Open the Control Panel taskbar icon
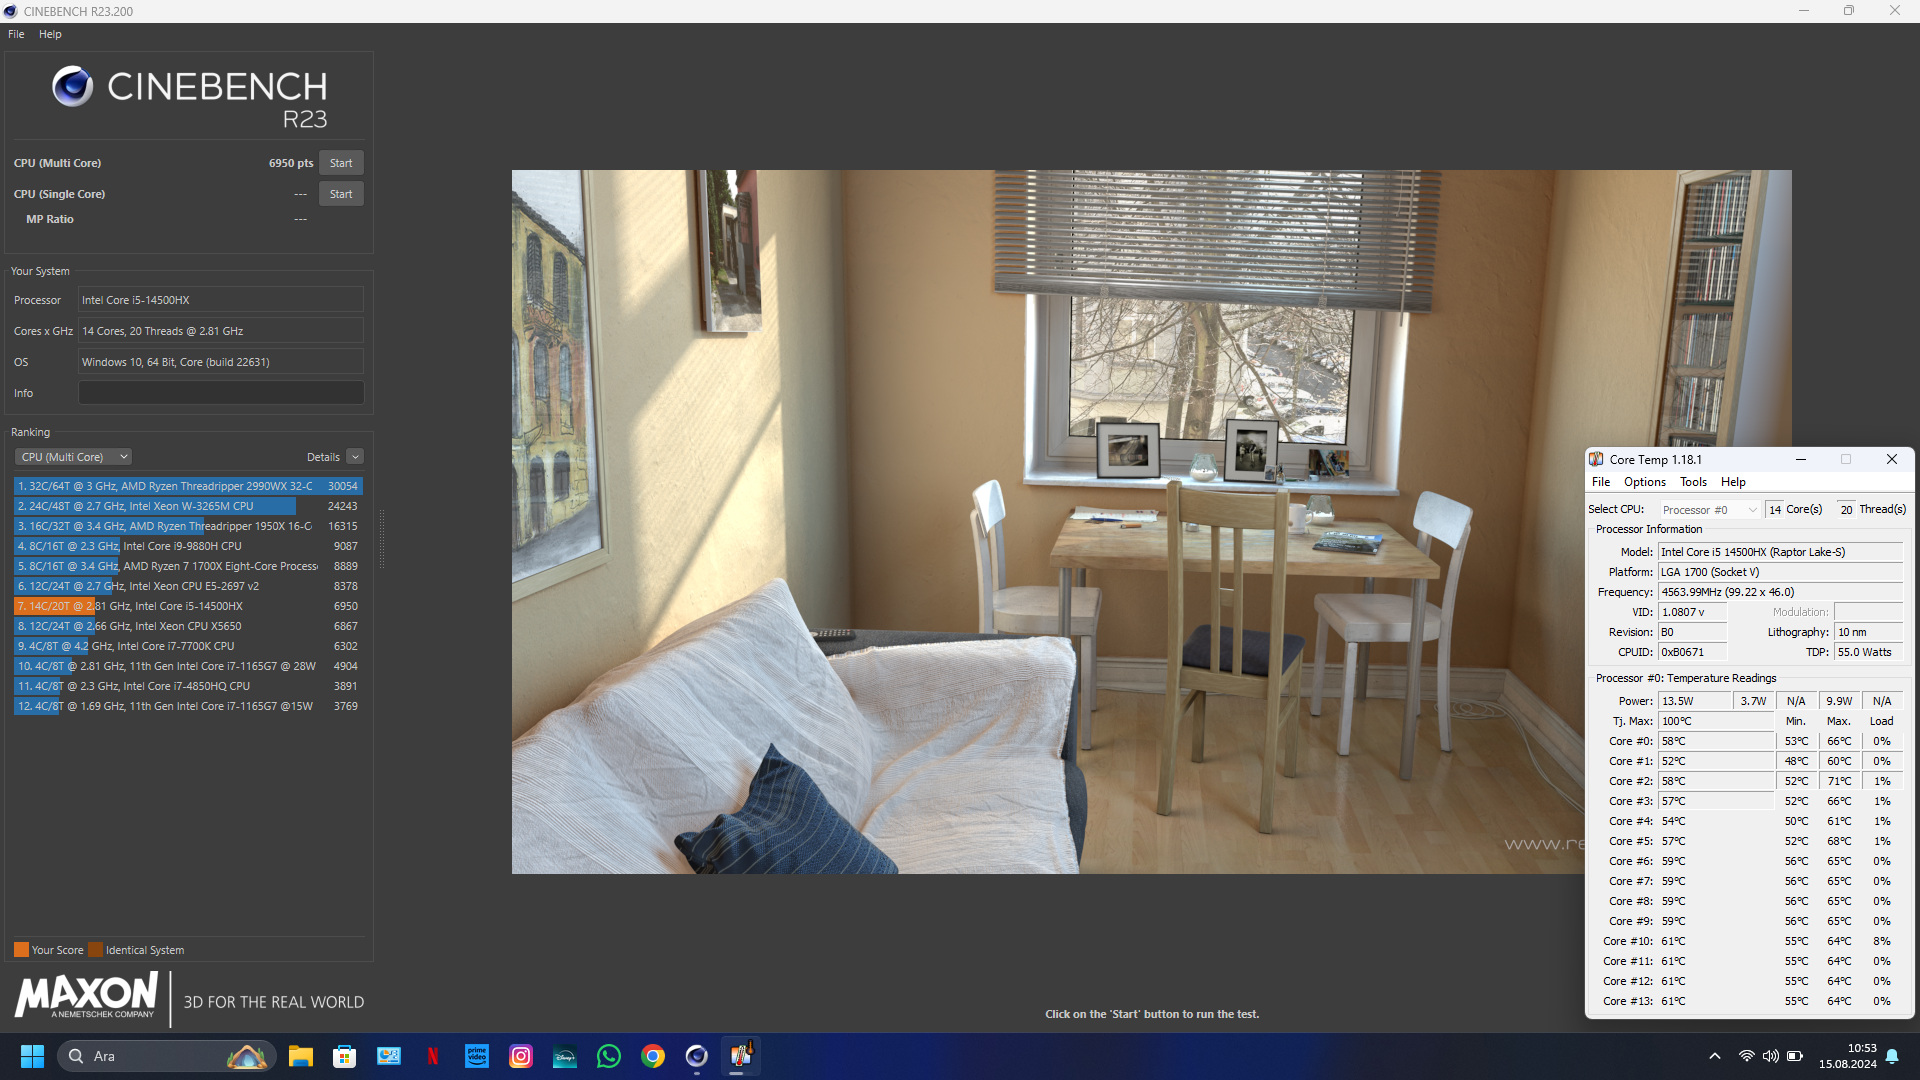The image size is (1920, 1080). click(x=389, y=1056)
